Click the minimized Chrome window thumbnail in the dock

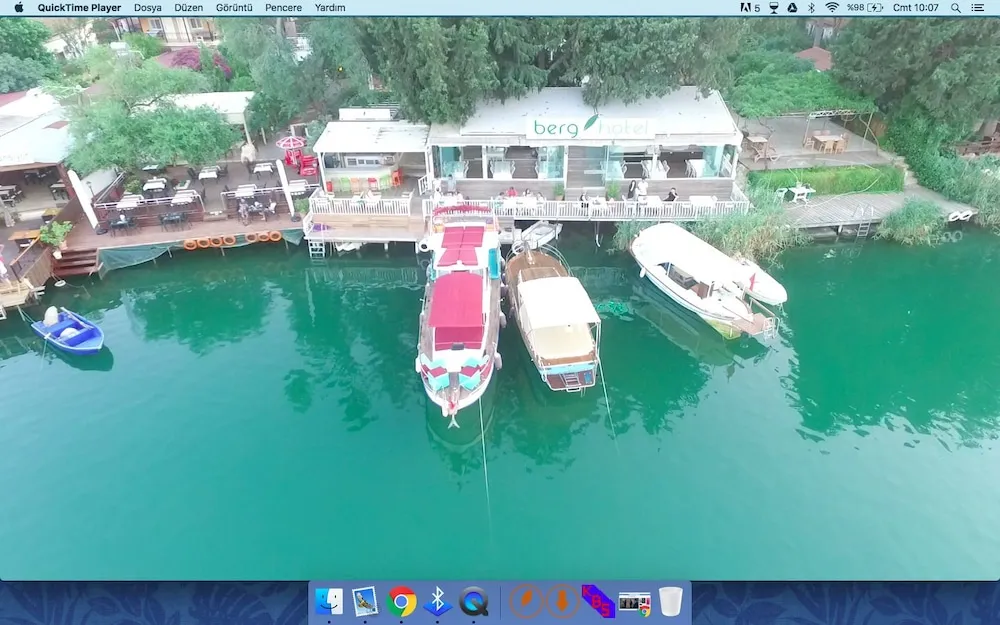[634, 601]
